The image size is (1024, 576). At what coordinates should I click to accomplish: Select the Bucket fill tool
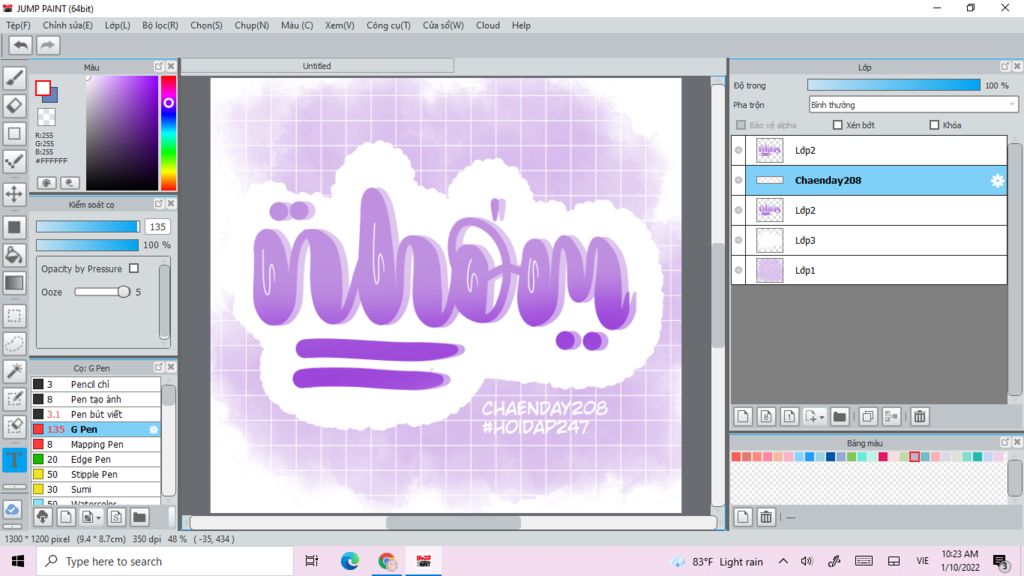click(14, 255)
